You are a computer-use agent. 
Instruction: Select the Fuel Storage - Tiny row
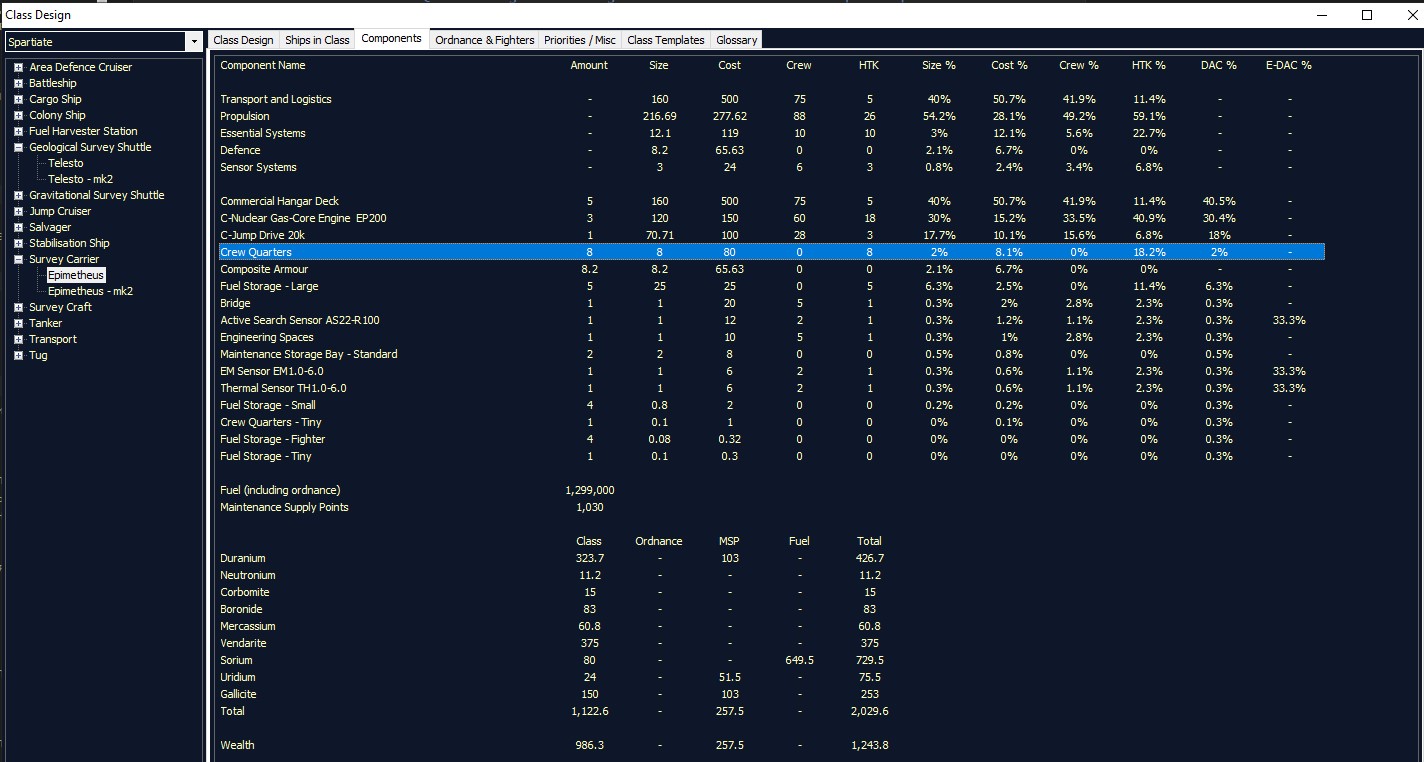point(772,456)
